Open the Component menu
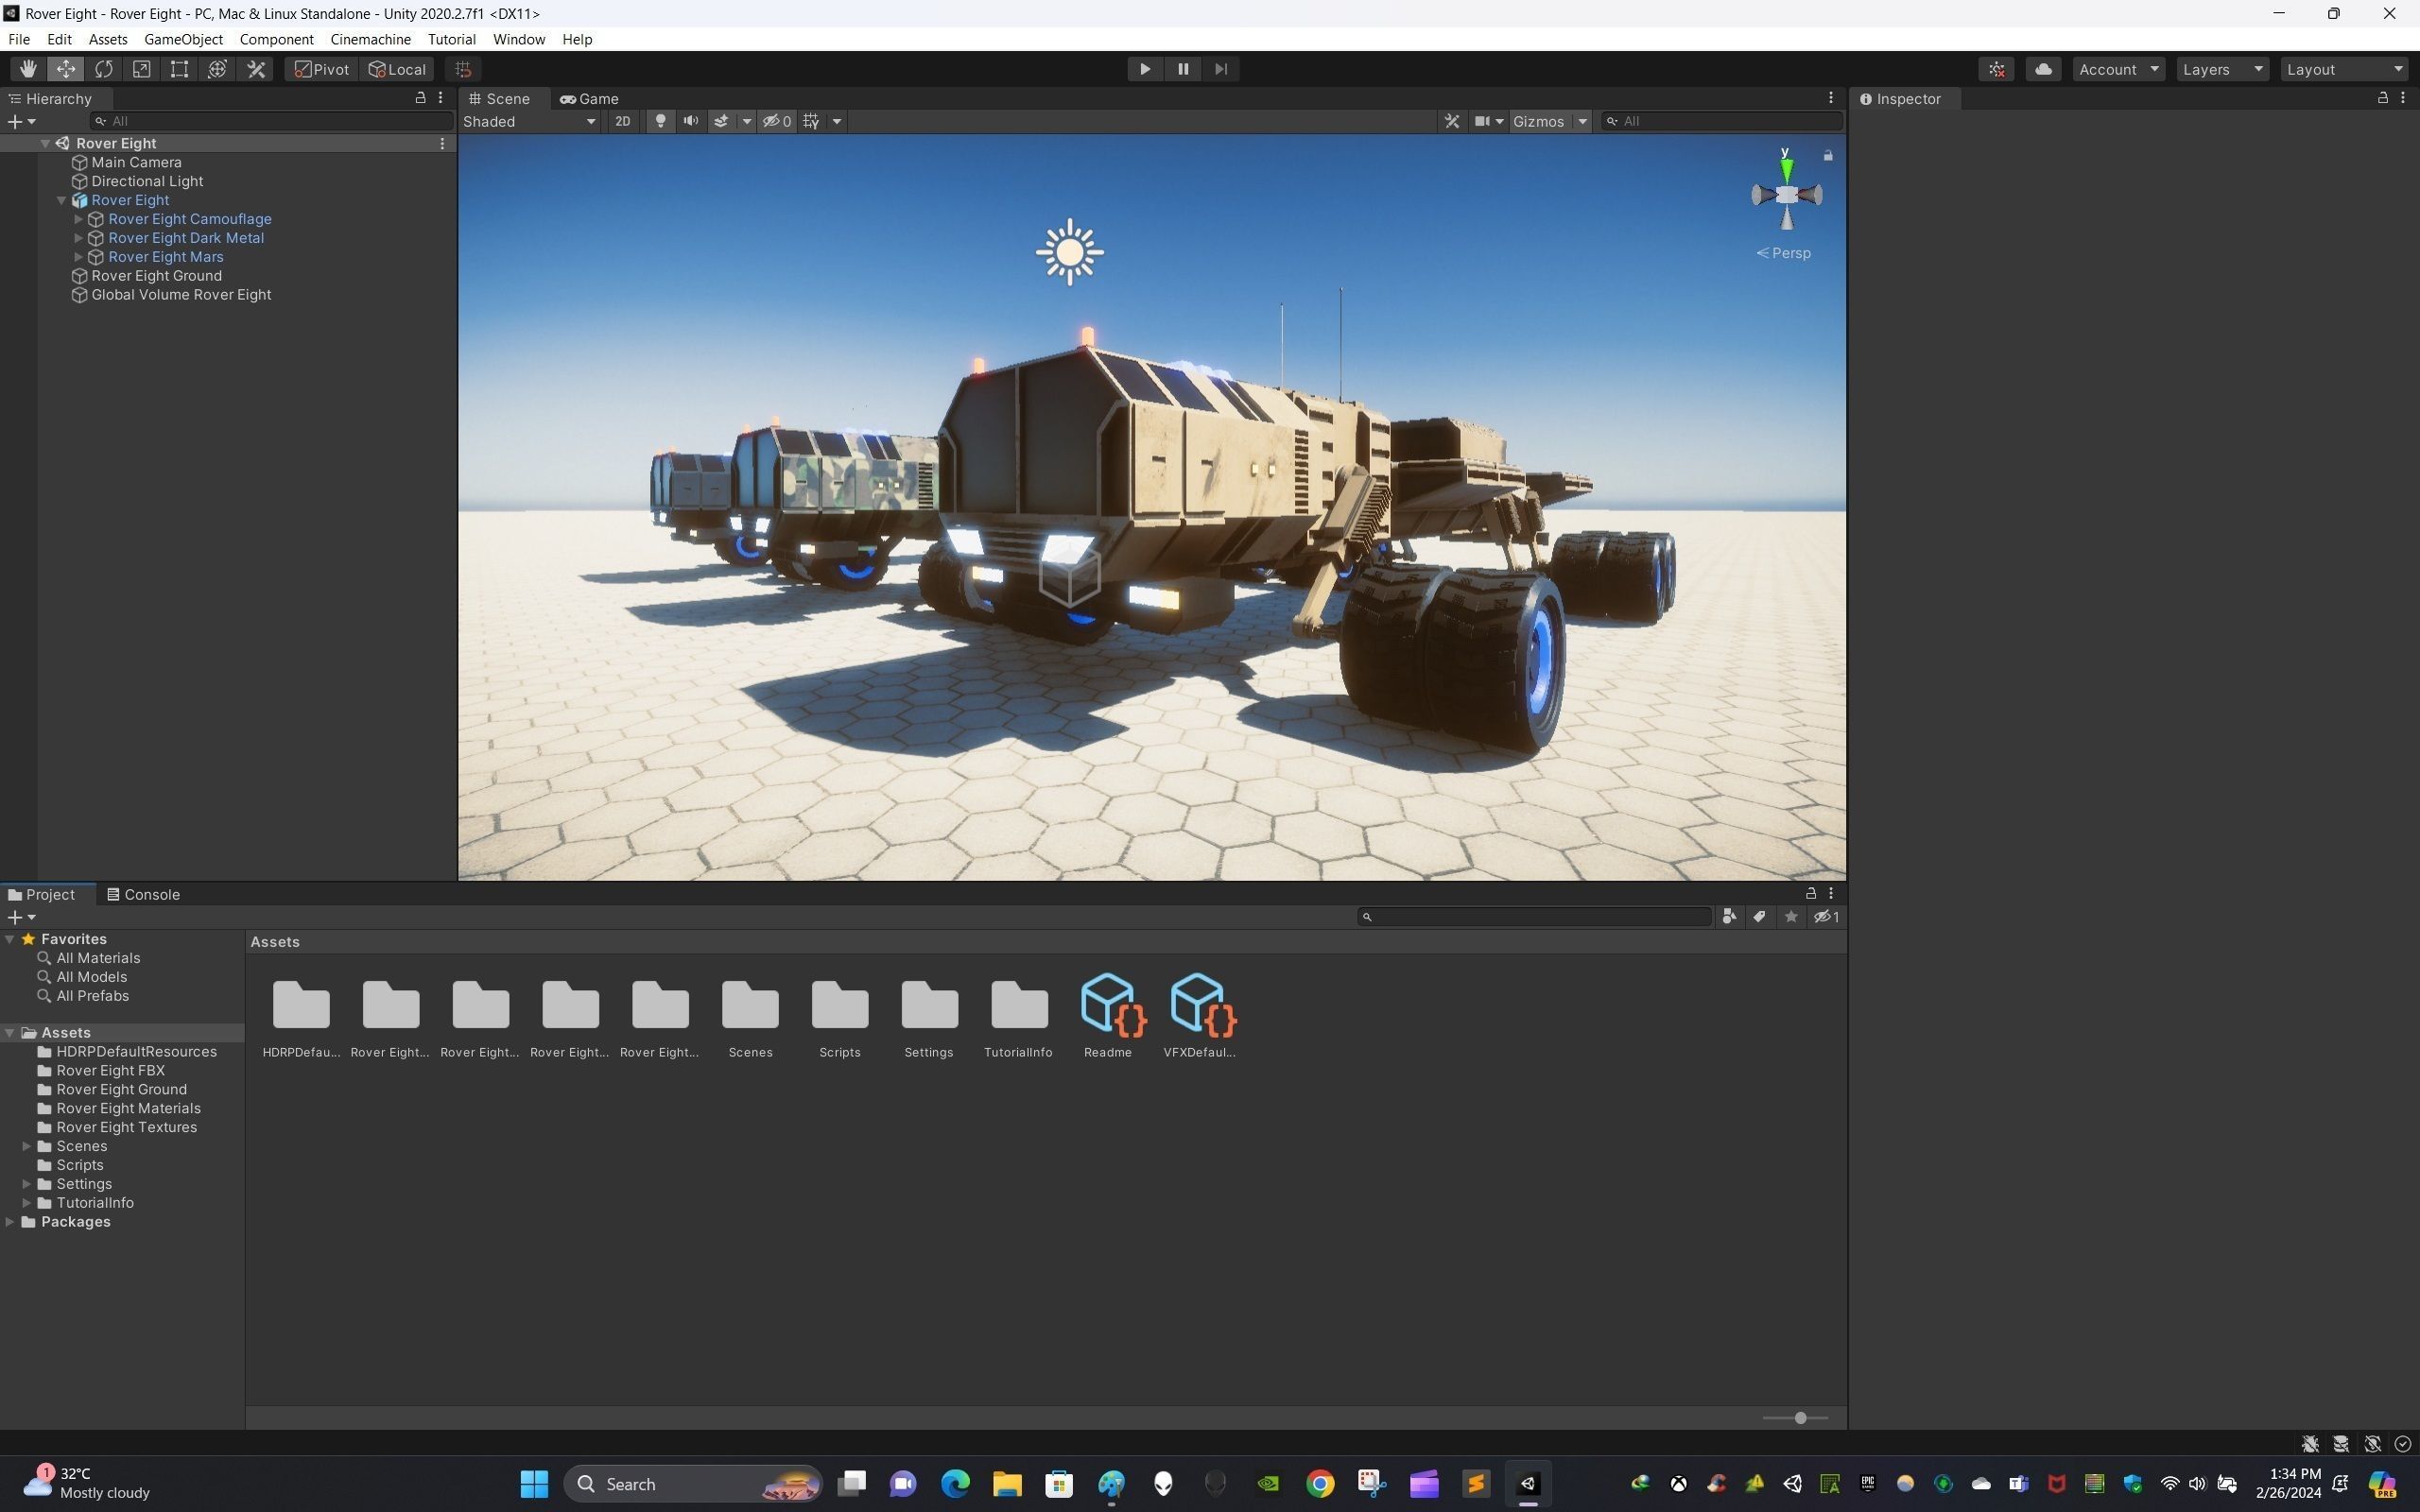The image size is (2420, 1512). [276, 39]
